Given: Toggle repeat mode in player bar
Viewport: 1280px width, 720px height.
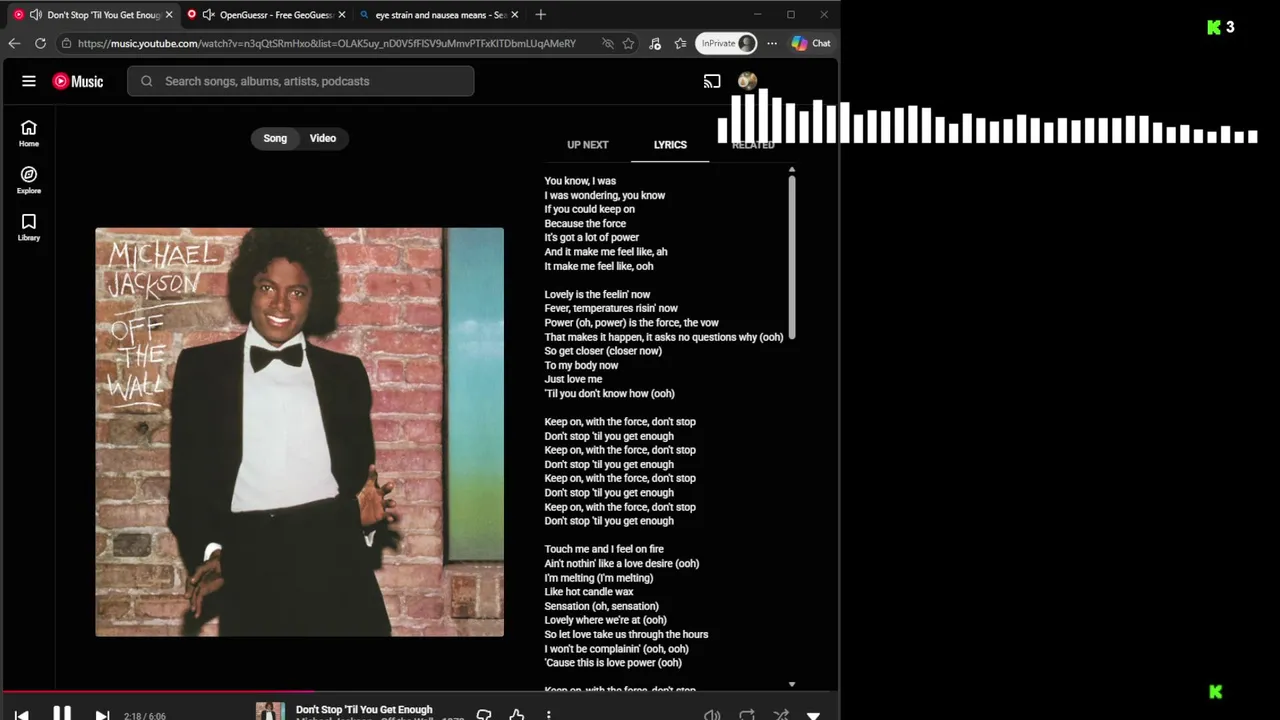Looking at the screenshot, I should (x=747, y=715).
